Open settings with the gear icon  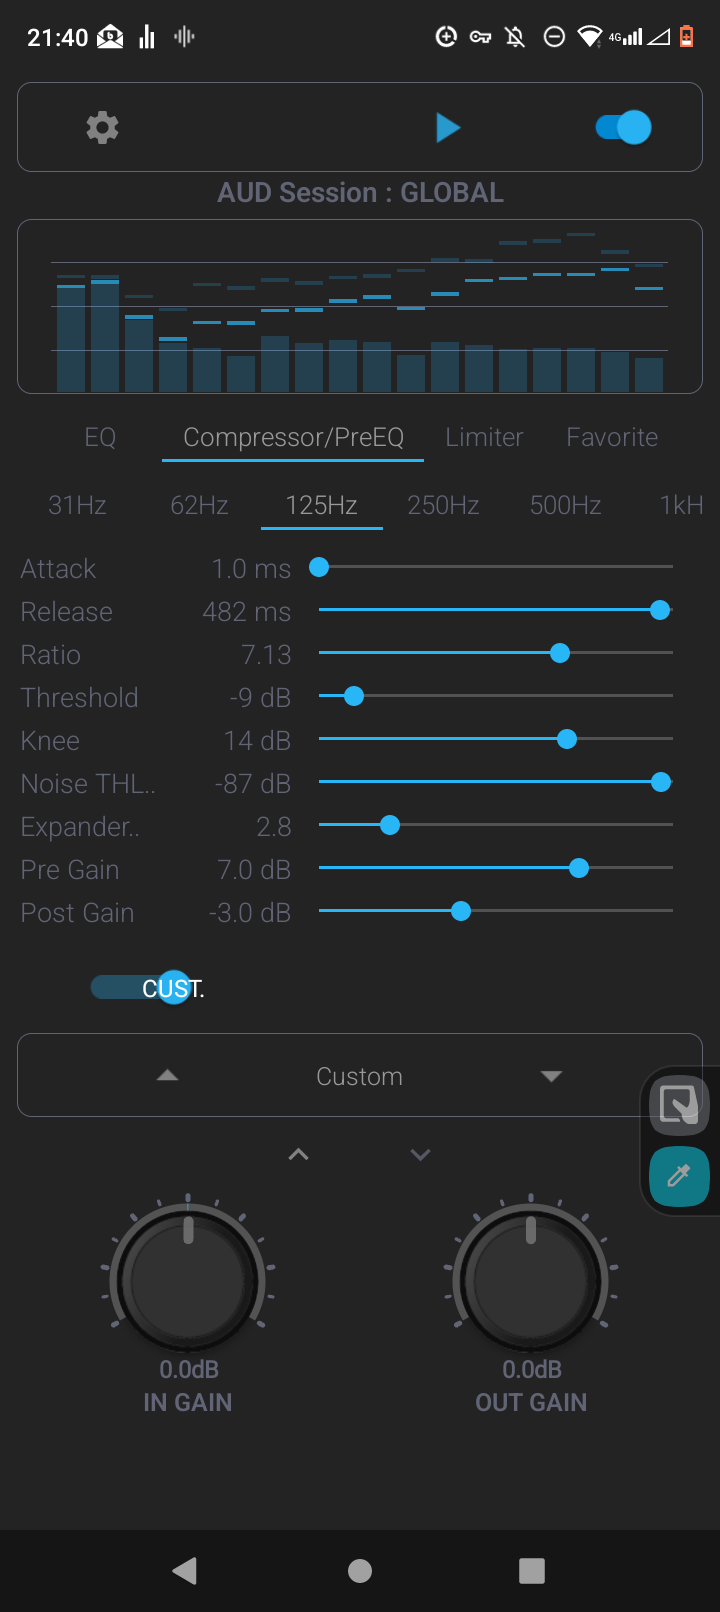pos(102,128)
